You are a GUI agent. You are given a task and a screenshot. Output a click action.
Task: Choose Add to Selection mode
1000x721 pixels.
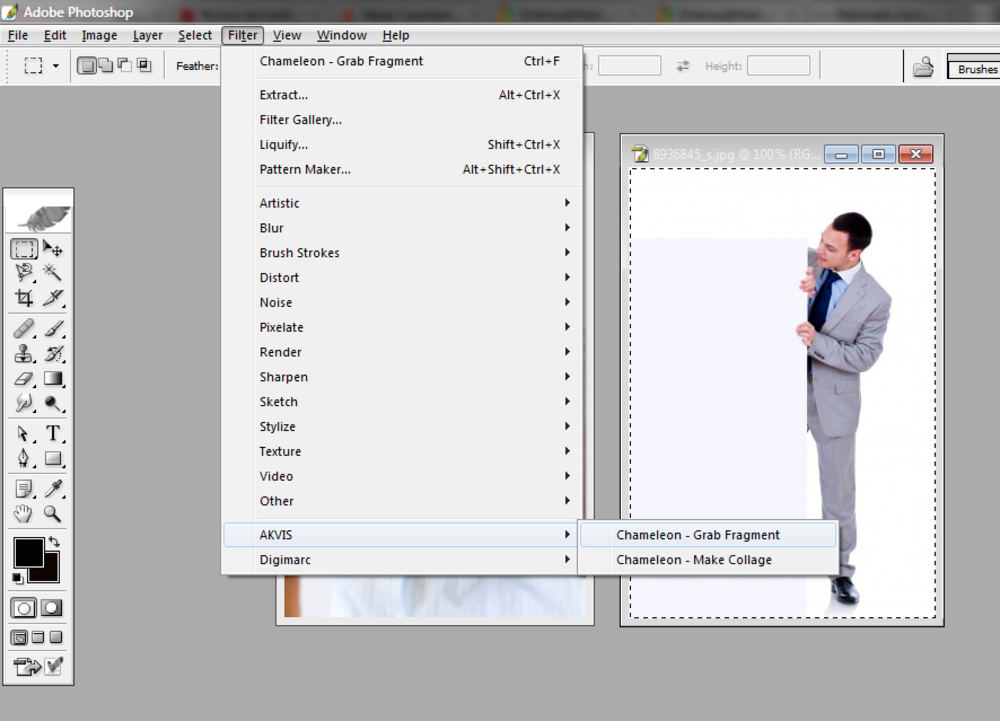[105, 65]
